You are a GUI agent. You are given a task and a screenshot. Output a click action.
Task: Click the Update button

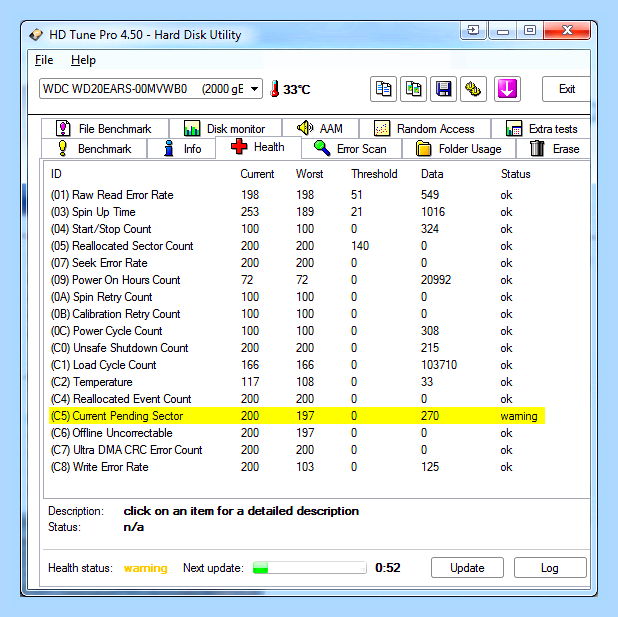tap(467, 568)
